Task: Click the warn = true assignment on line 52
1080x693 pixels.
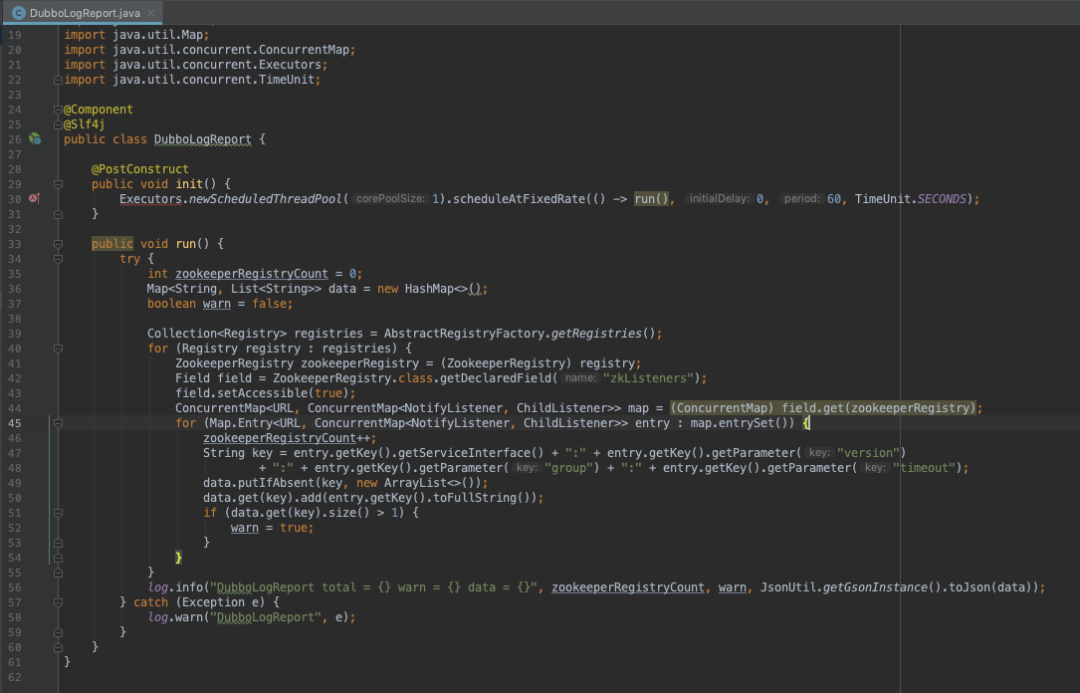Action: pyautogui.click(x=271, y=528)
